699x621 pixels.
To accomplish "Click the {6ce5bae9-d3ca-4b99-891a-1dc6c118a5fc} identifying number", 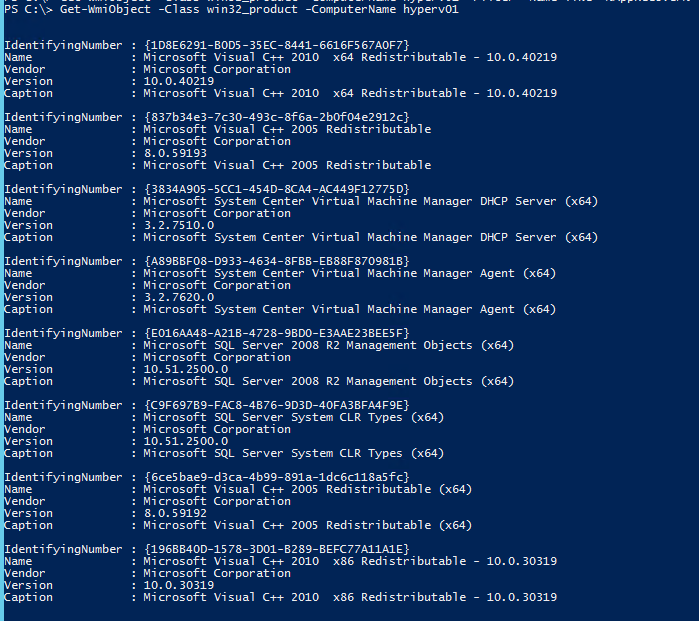I will click(x=276, y=477).
